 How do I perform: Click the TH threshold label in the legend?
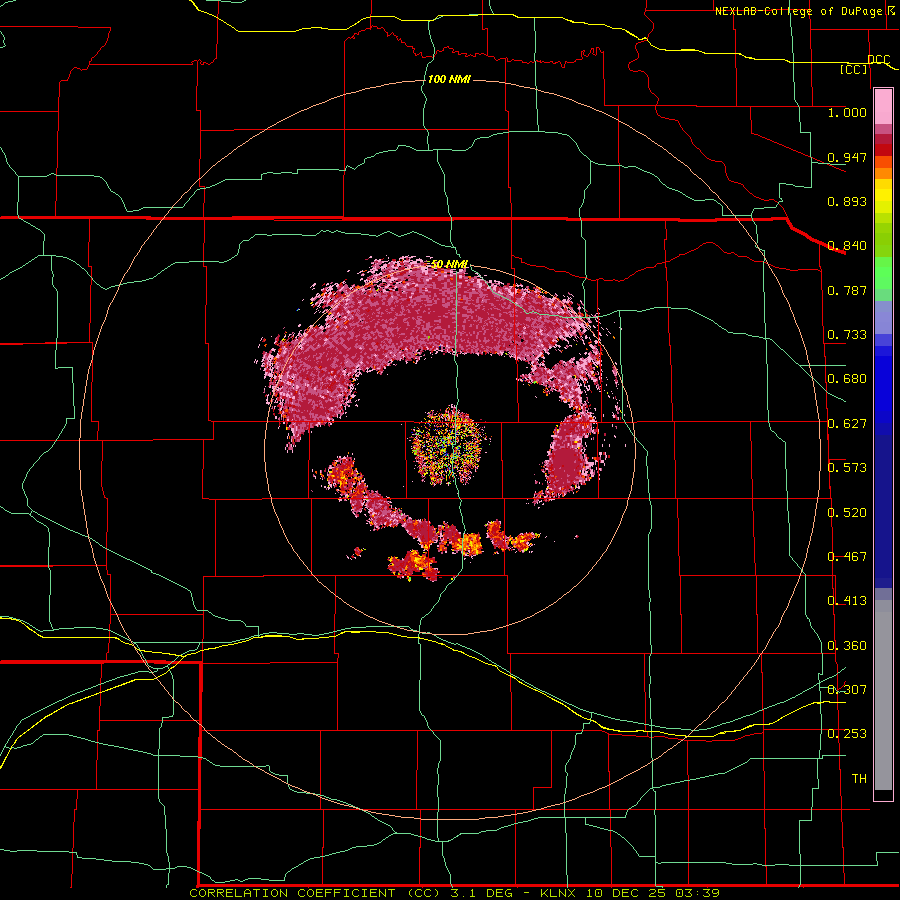(x=859, y=779)
